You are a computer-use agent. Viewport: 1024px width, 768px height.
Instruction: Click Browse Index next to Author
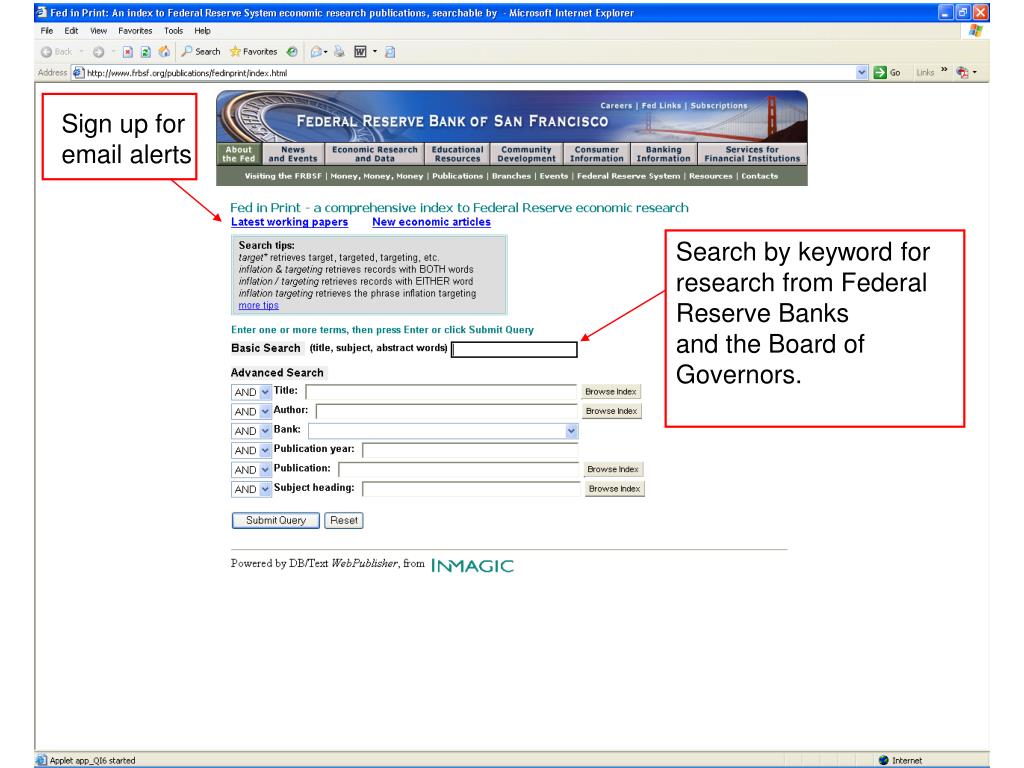[x=611, y=411]
